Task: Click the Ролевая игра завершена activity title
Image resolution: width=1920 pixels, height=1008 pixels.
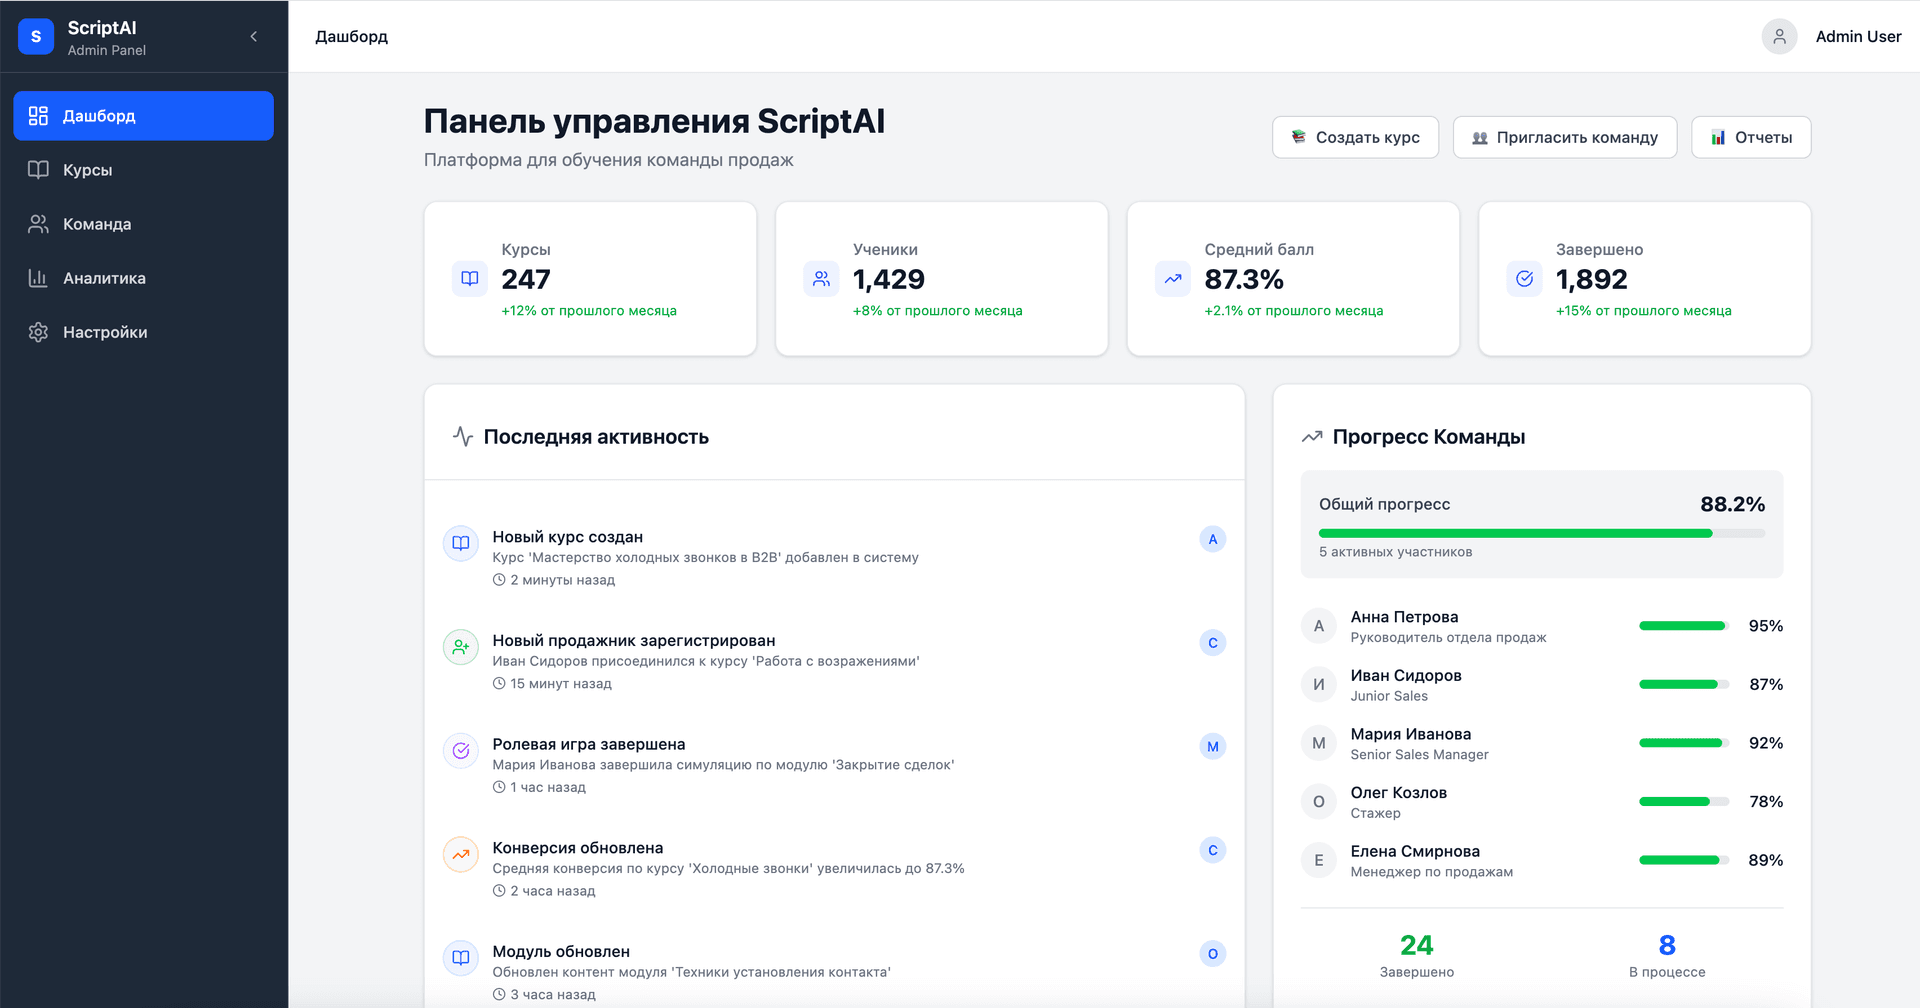Action: coord(589,744)
